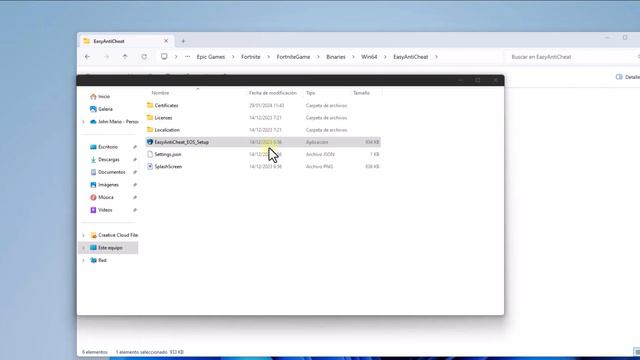Select John Mario OneDrive entry

(x=114, y=122)
